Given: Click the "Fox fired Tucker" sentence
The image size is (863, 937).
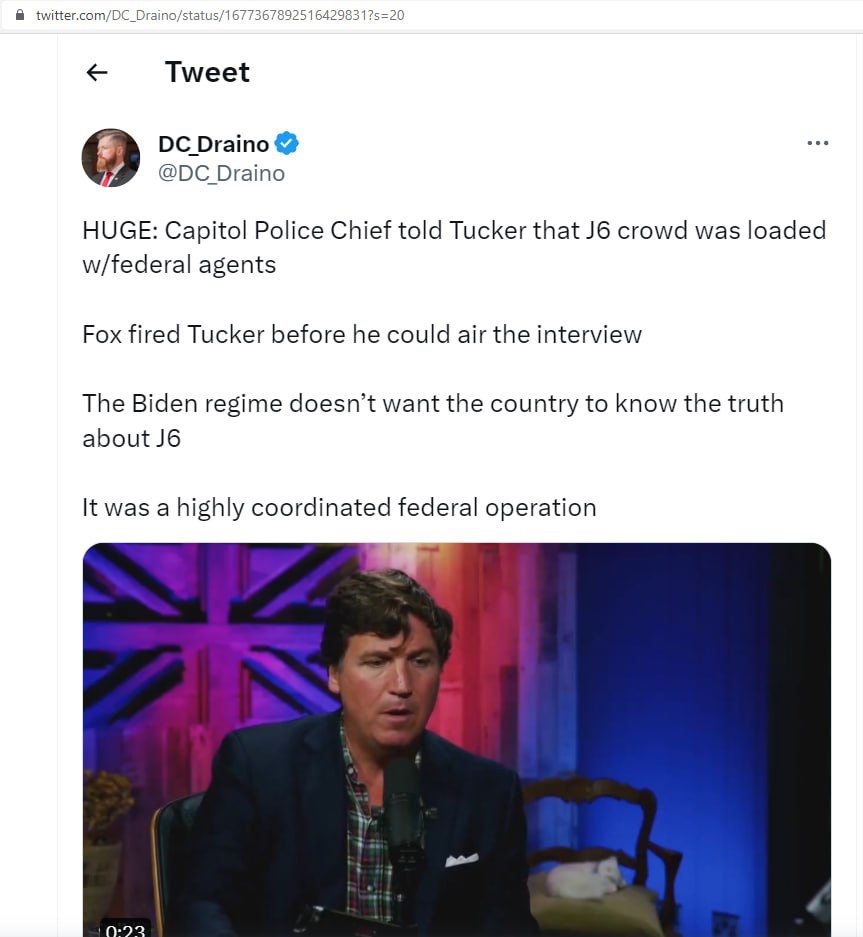Looking at the screenshot, I should [361, 334].
